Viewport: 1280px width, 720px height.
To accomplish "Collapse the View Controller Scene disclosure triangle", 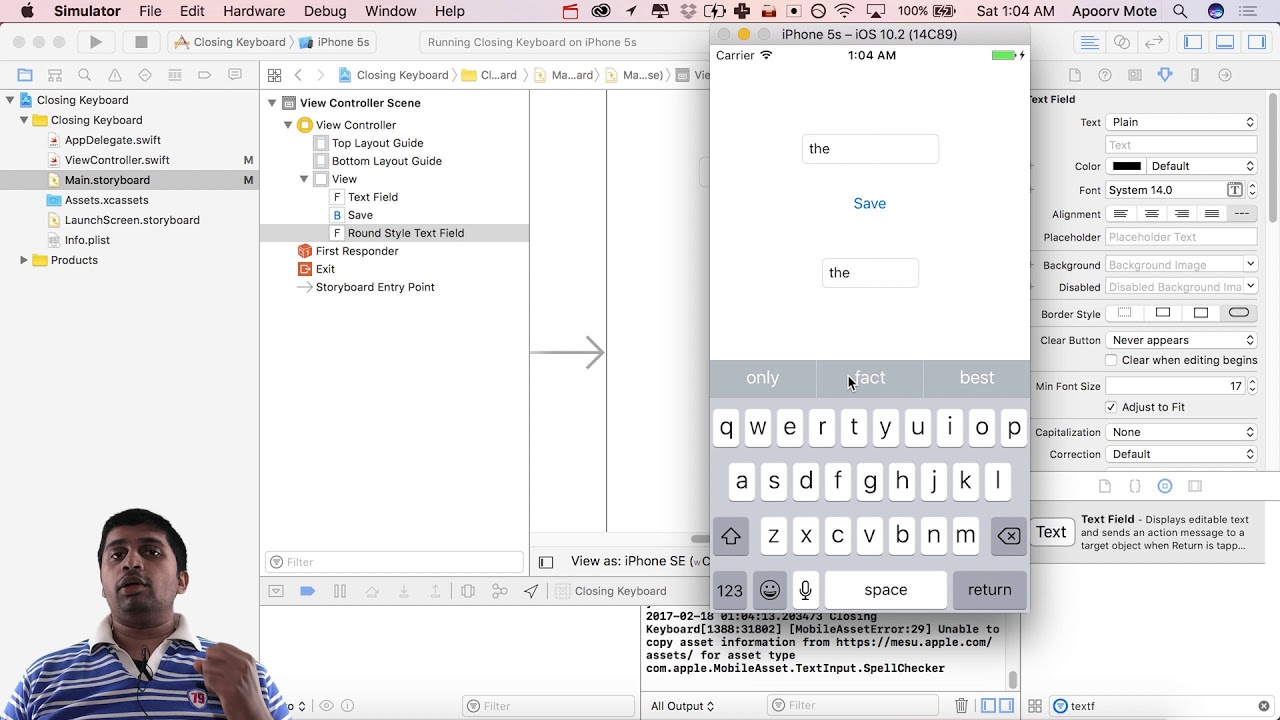I will coord(272,103).
